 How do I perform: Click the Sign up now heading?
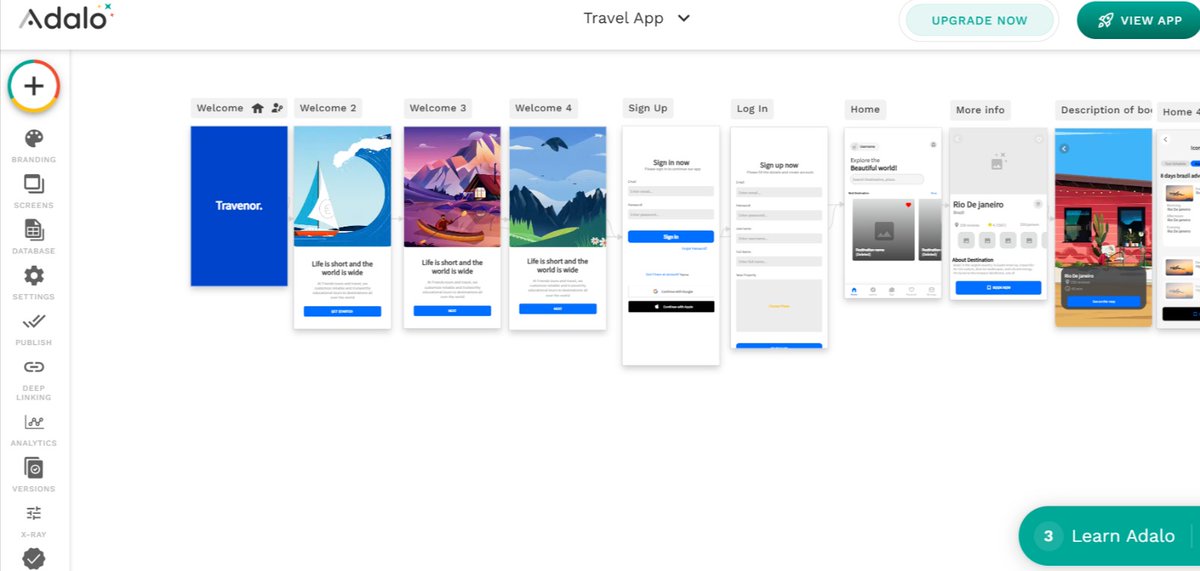pyautogui.click(x=779, y=165)
